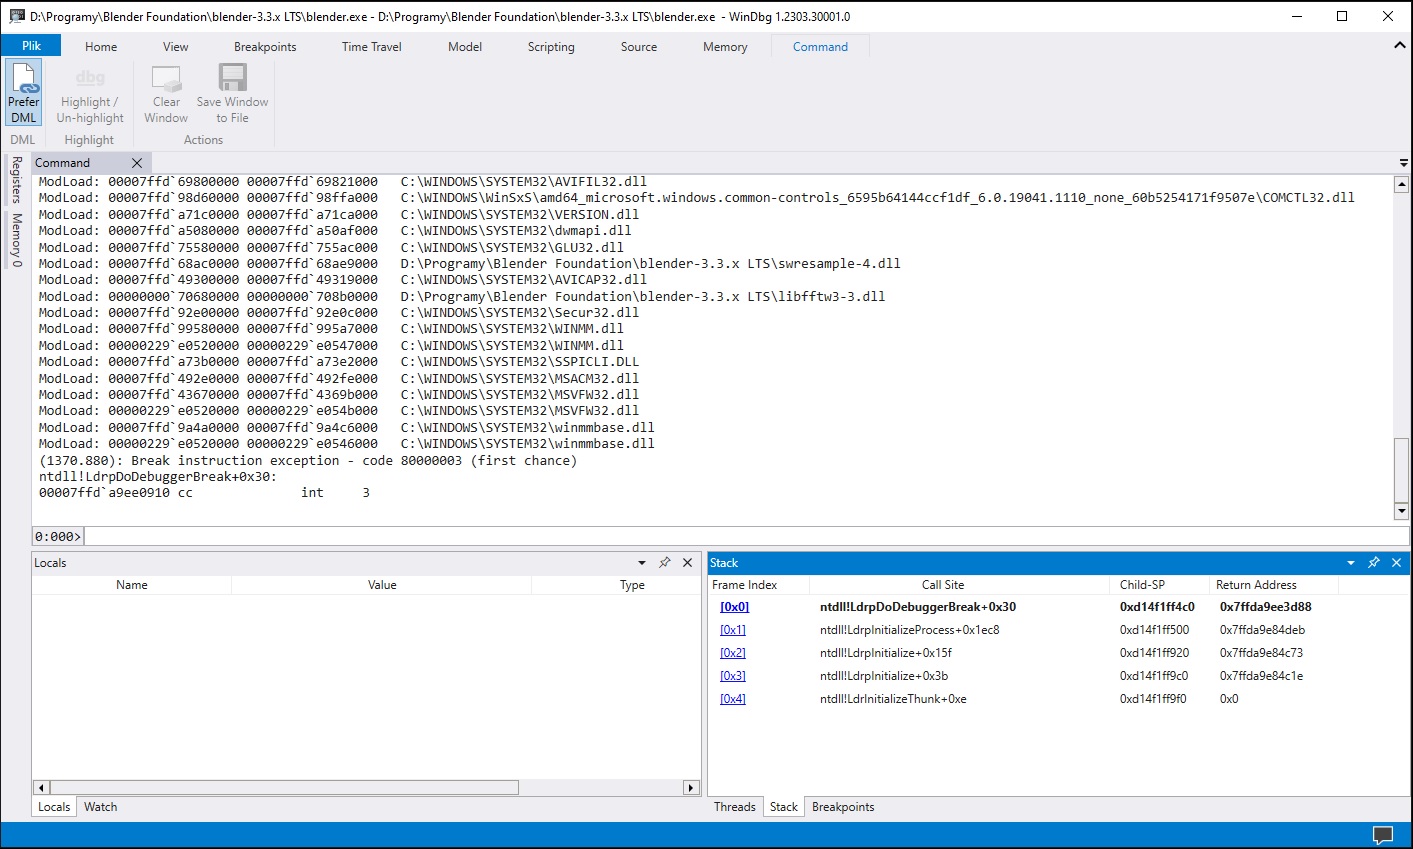Screen dimensions: 1413x849
Task: Select stack frame [0x1] LdrpInitializeProcess
Action: pos(734,629)
